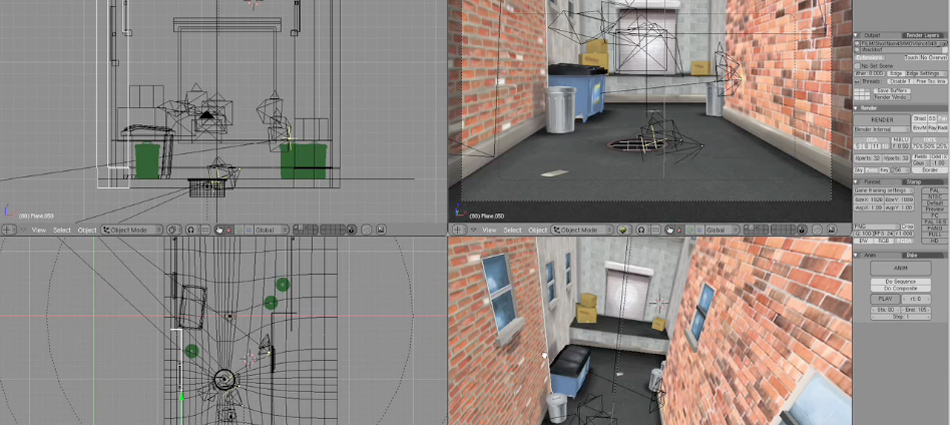Open output directory file browser icon
Screen dimensions: 950x425
click(857, 44)
